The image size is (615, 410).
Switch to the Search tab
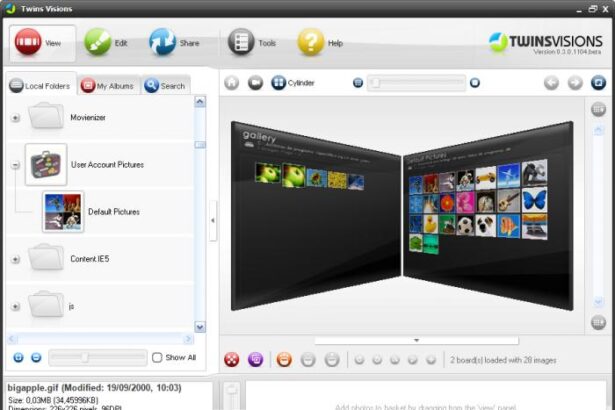(166, 85)
